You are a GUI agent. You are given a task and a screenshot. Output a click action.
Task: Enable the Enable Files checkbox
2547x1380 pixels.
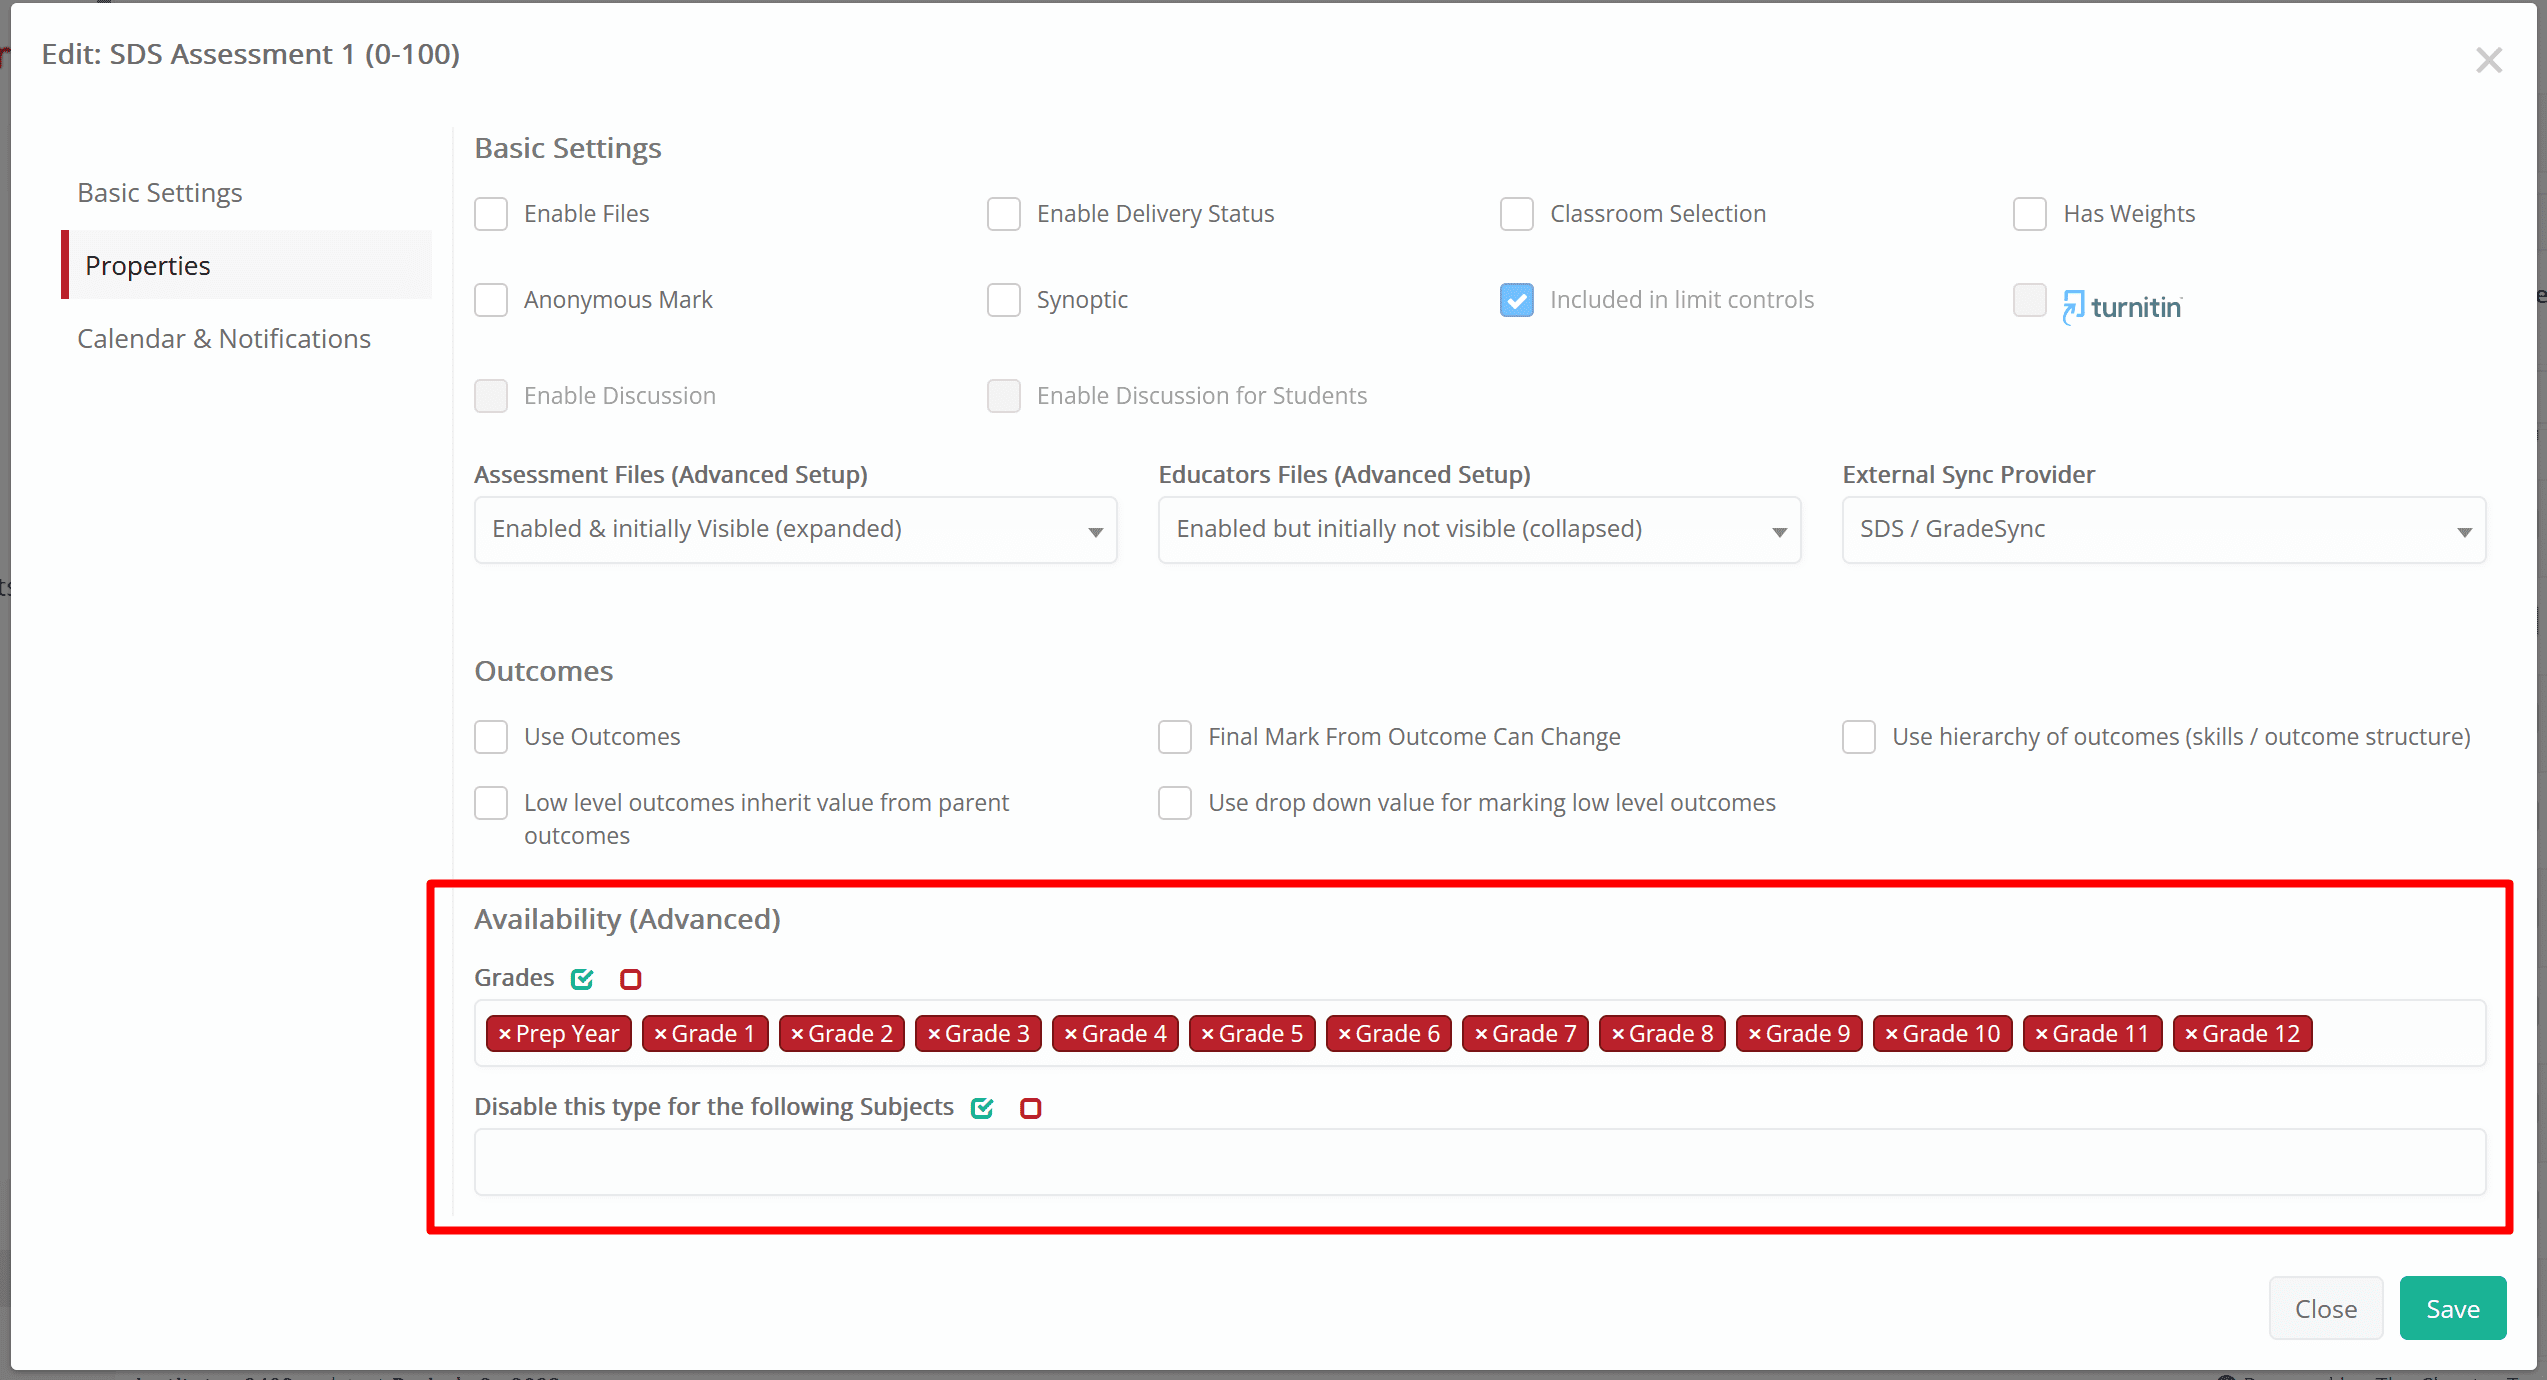491,214
